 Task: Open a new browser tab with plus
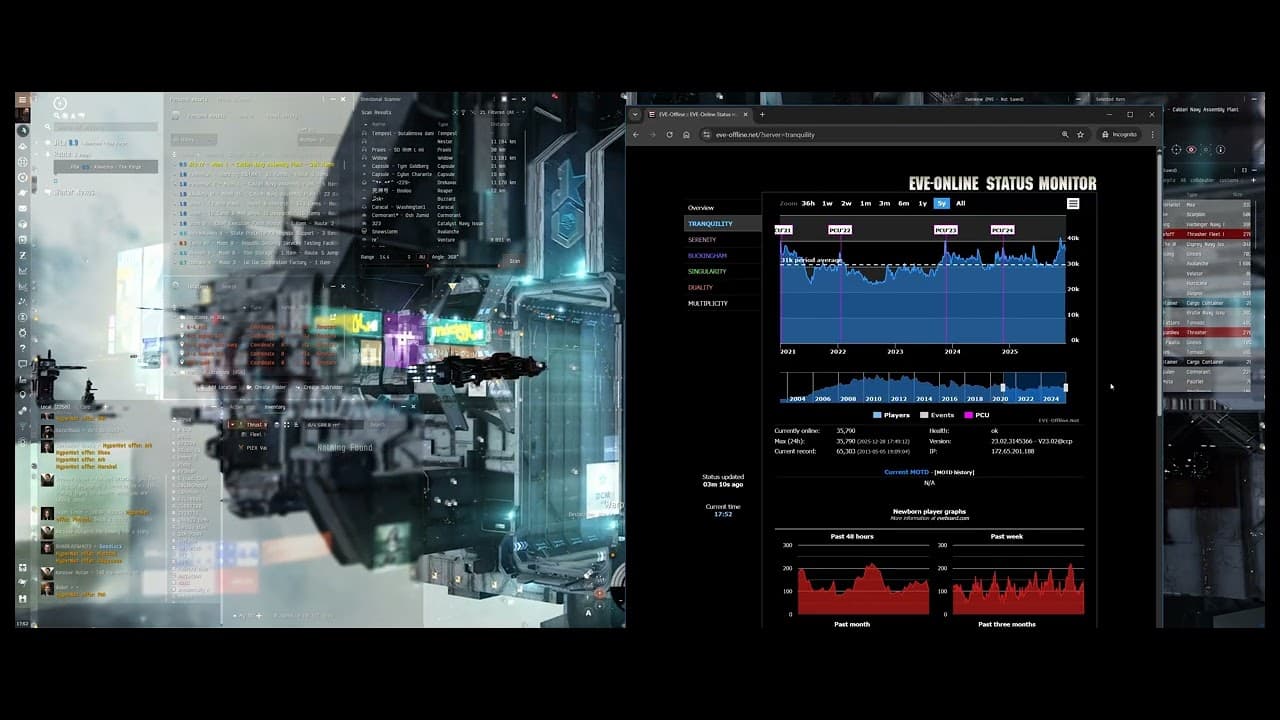click(762, 114)
